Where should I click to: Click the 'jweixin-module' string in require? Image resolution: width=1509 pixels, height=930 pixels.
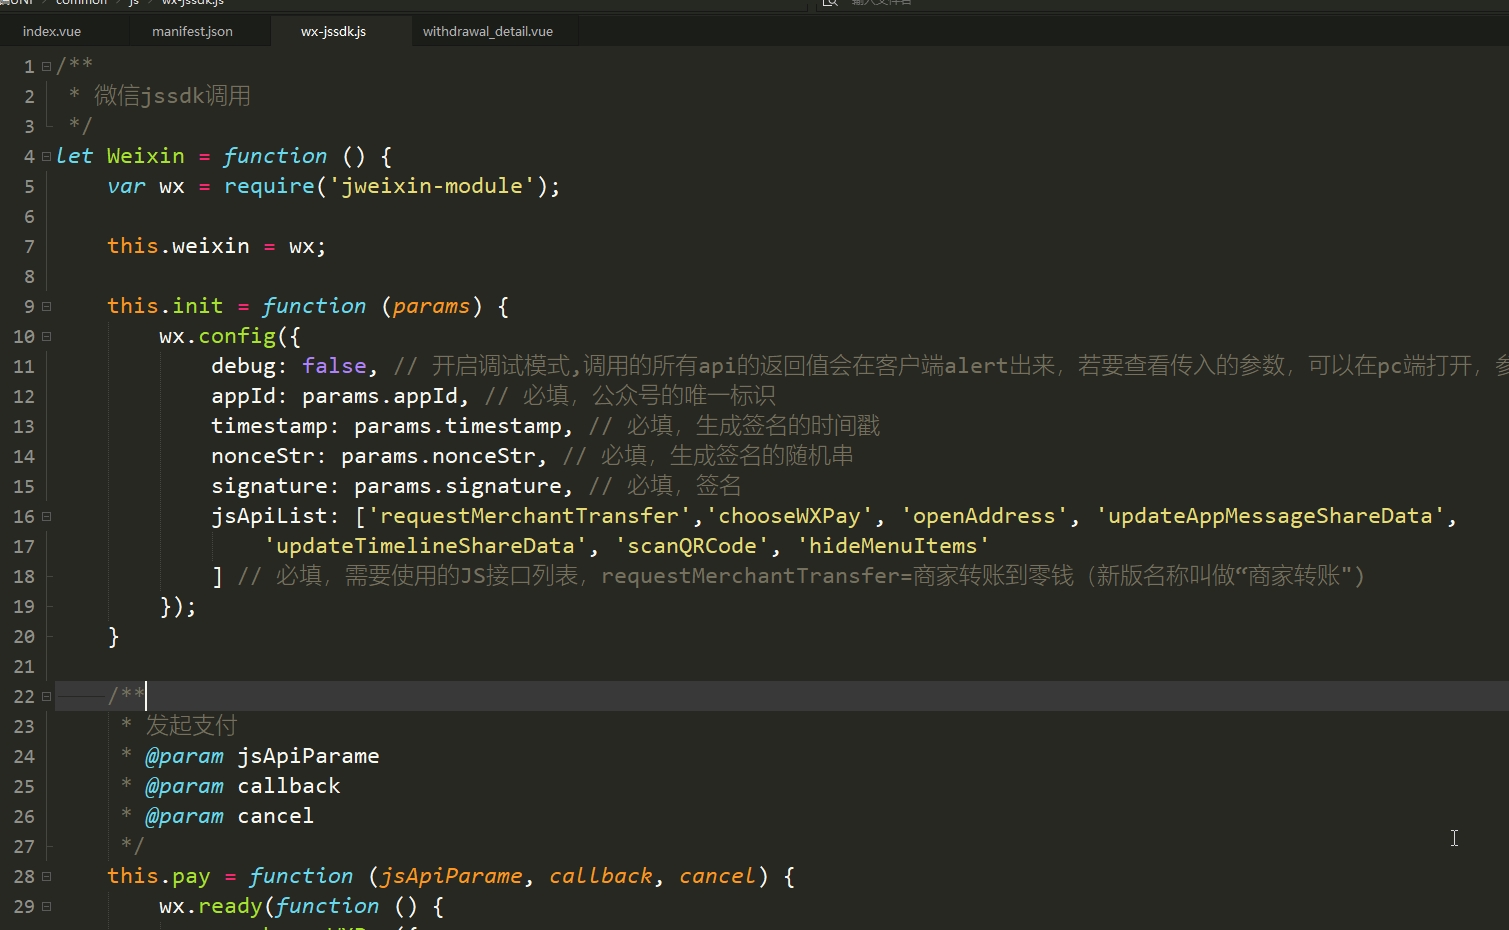(x=431, y=186)
